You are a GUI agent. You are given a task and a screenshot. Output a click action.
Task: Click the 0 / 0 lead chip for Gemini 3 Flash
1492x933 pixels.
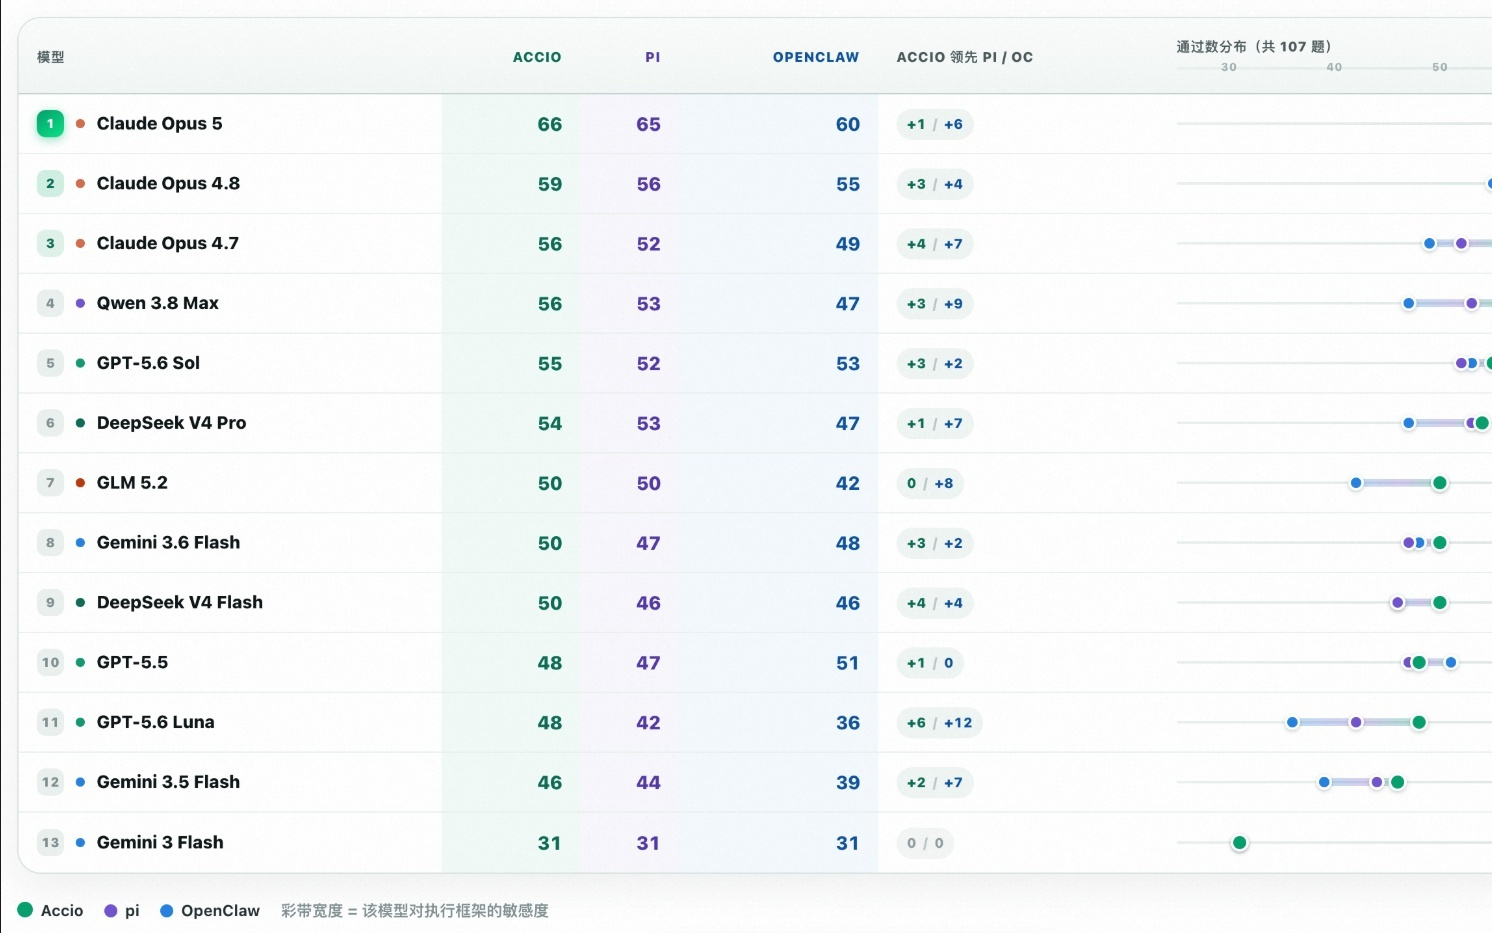[925, 843]
